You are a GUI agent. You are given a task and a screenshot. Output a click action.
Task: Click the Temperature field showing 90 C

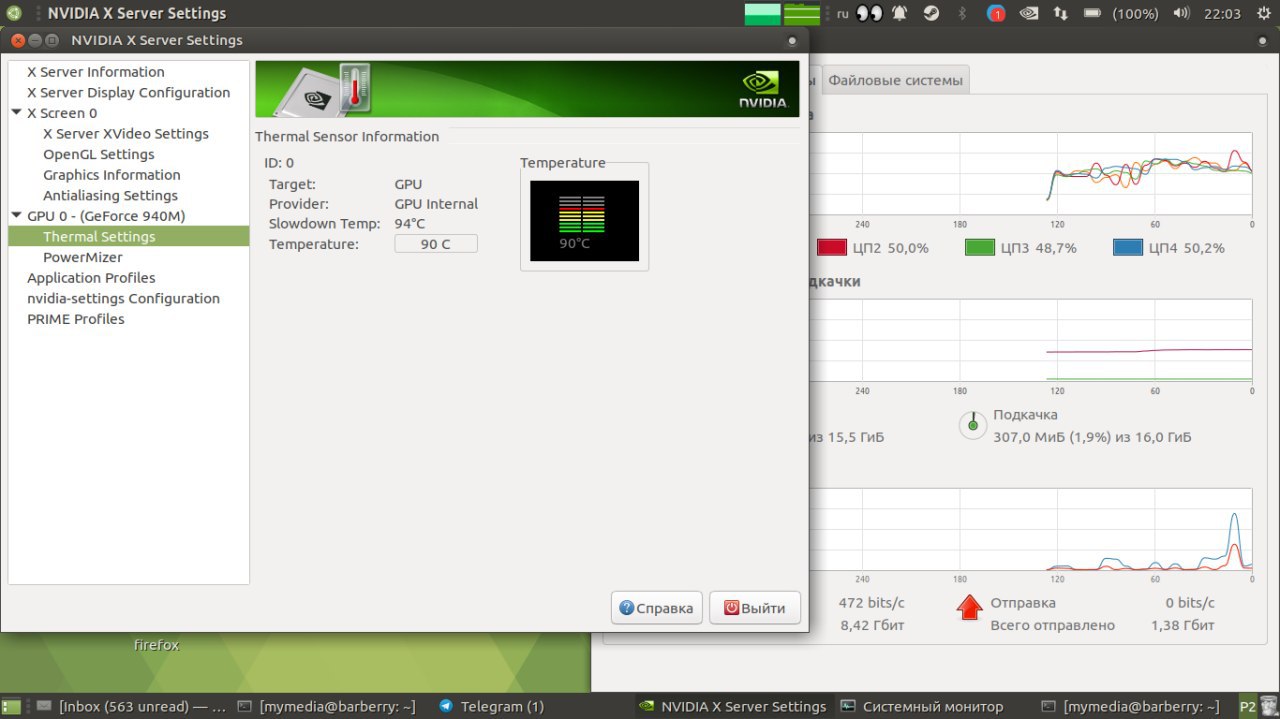[x=436, y=244]
